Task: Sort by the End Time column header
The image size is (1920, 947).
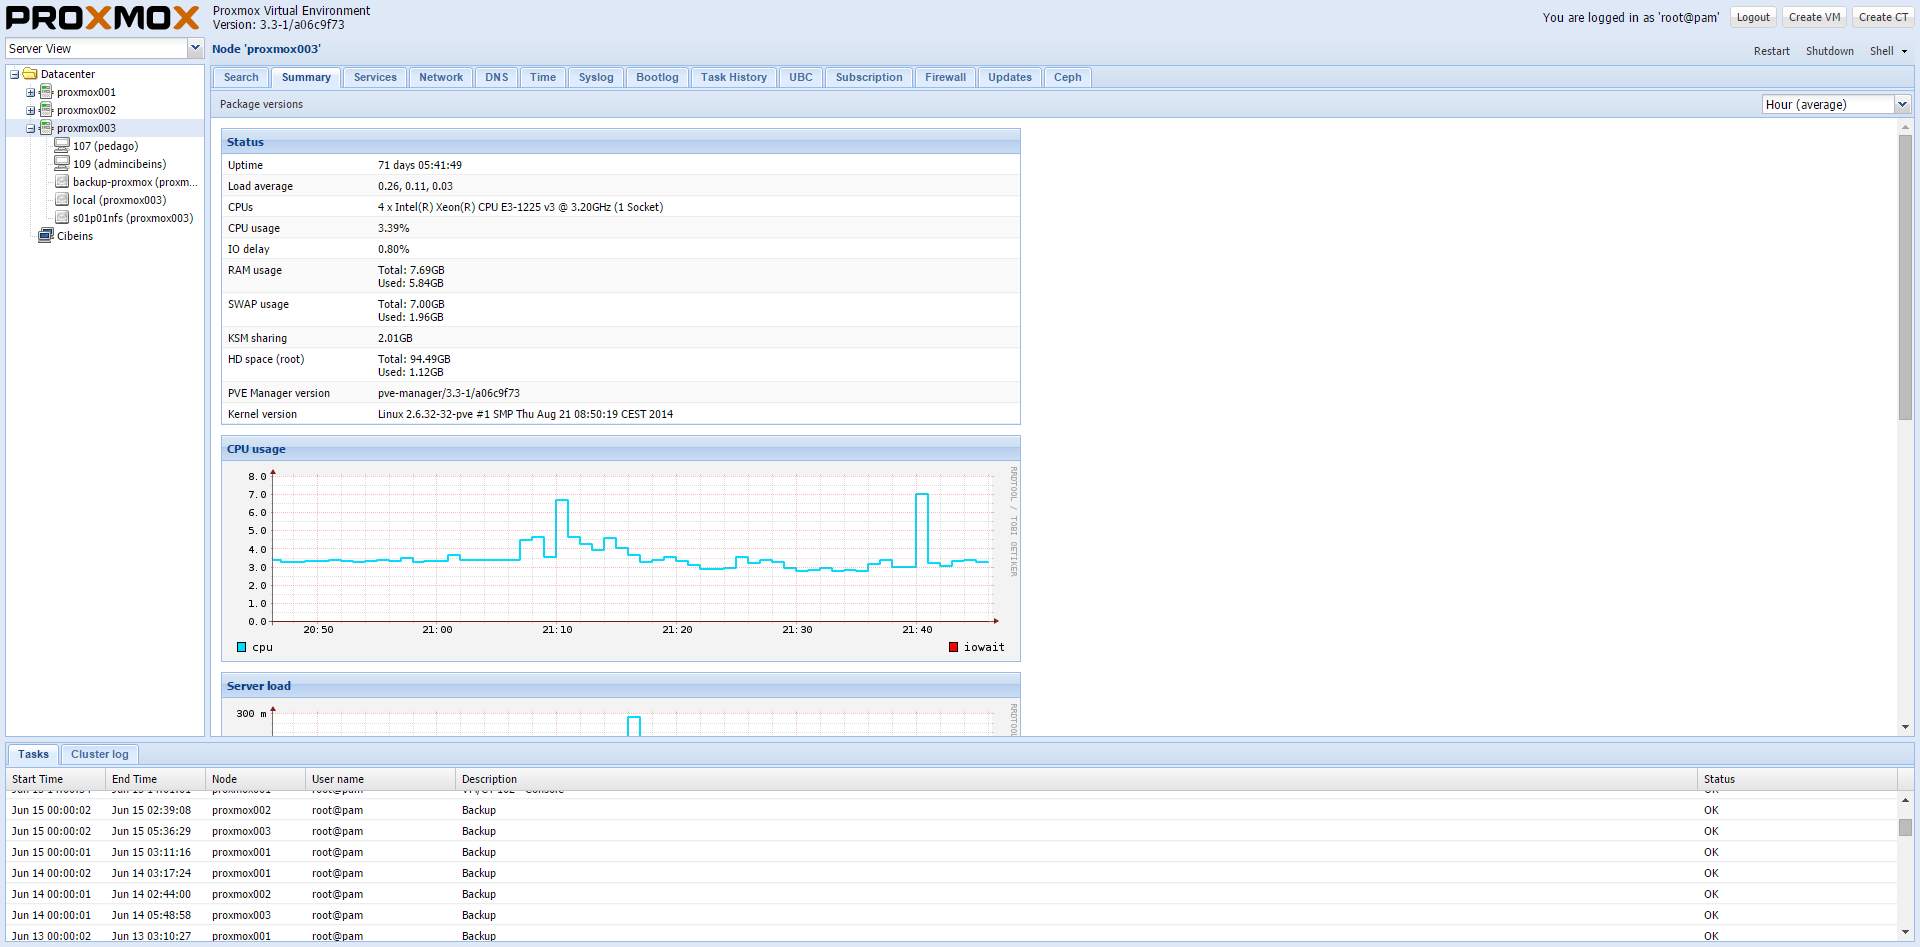Action: [x=156, y=779]
